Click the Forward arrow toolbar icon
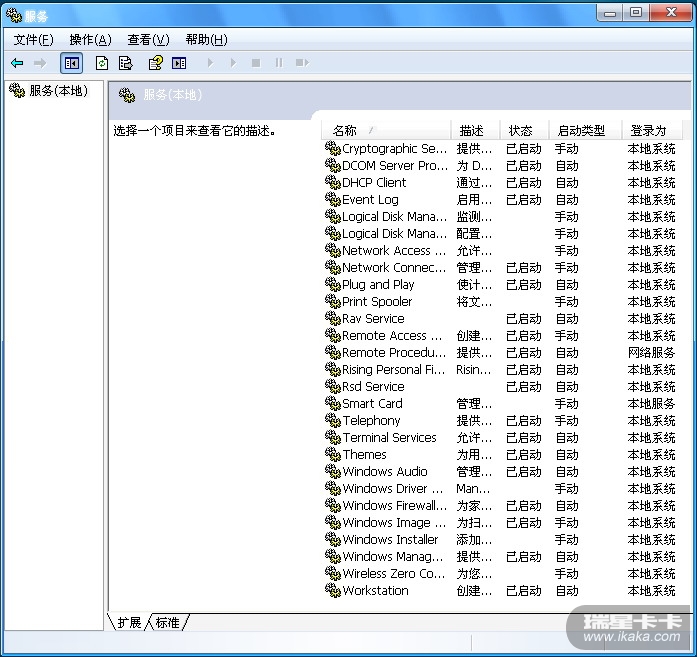The width and height of the screenshot is (697, 657). [40, 63]
